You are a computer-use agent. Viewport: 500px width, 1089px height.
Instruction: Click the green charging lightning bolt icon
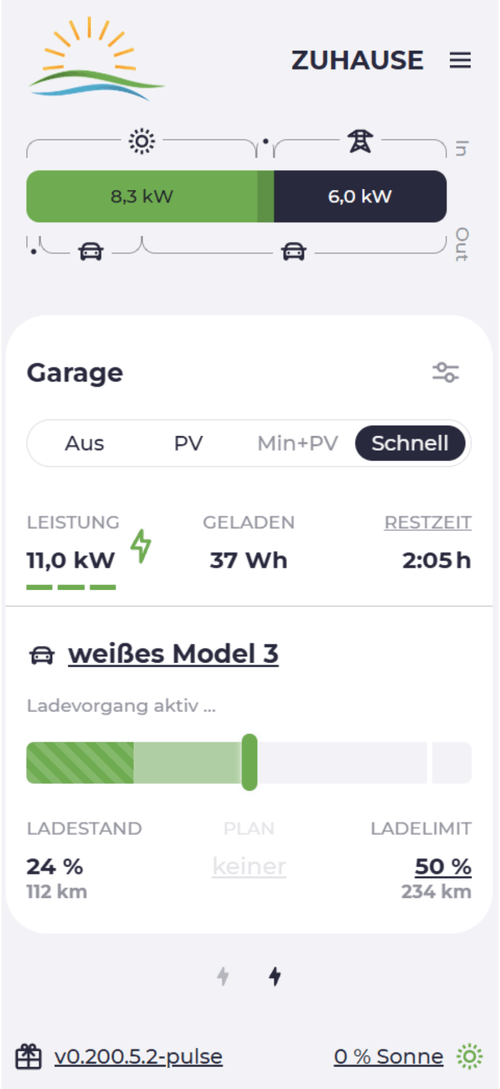point(141,546)
